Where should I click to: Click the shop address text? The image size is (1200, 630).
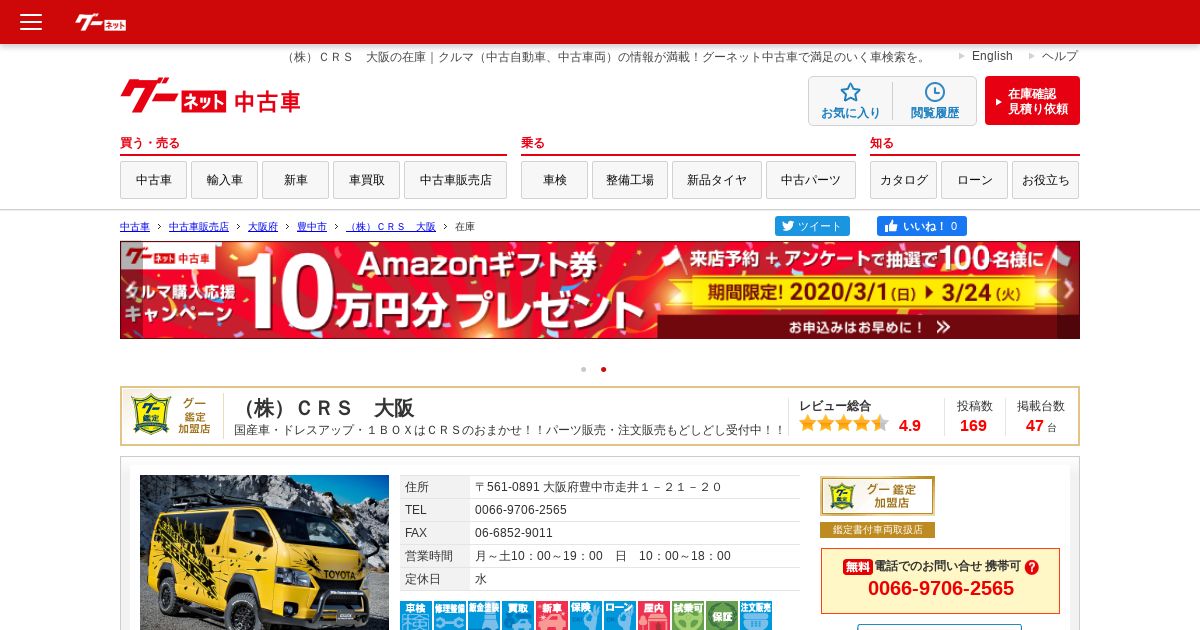598,487
